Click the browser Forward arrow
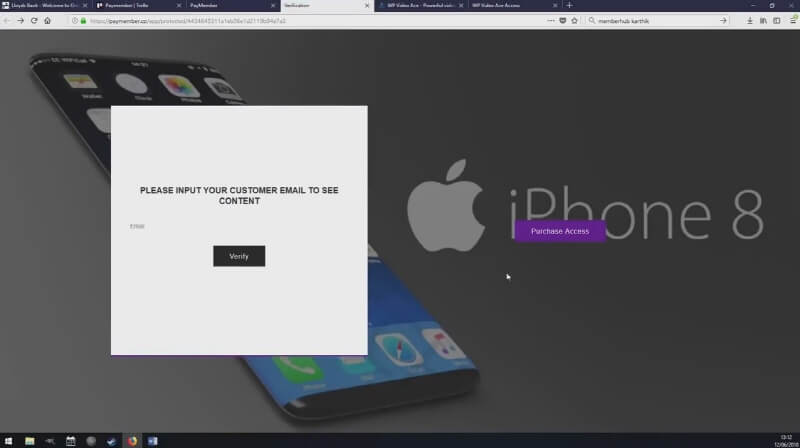The image size is (800, 448). click(x=20, y=21)
